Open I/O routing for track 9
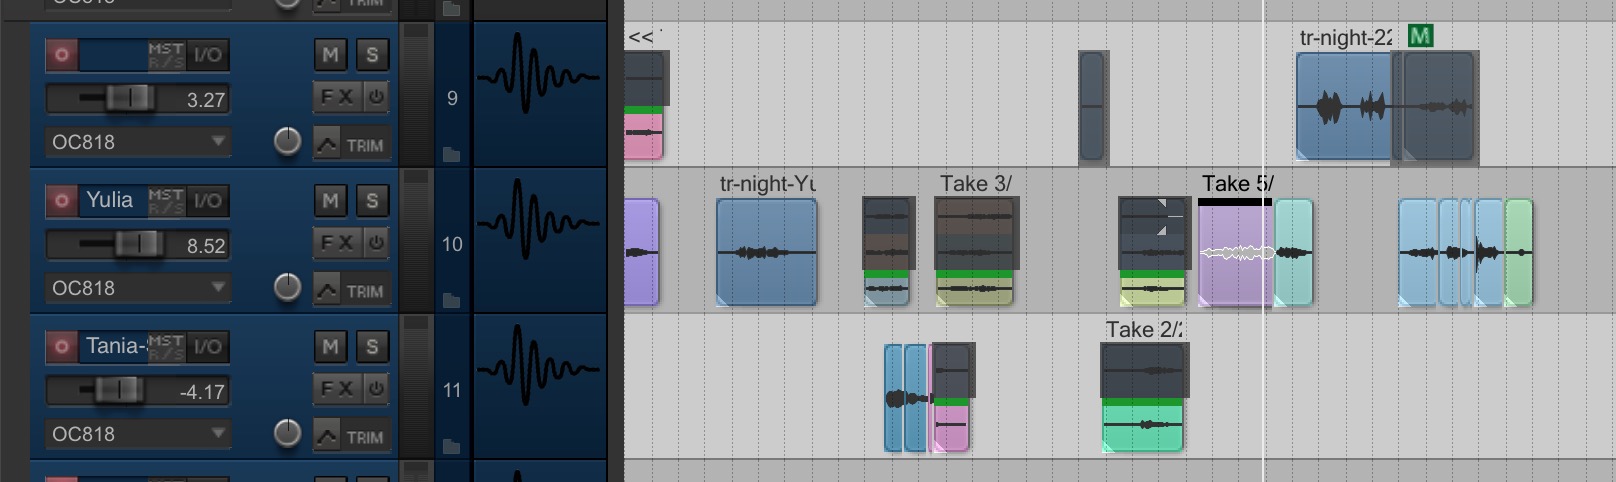 (x=208, y=55)
